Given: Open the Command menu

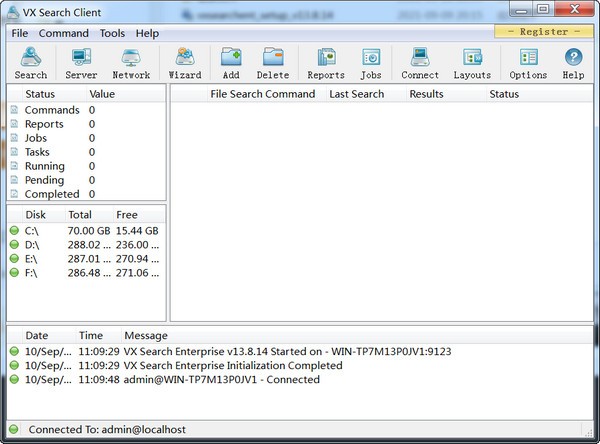Looking at the screenshot, I should [x=64, y=33].
